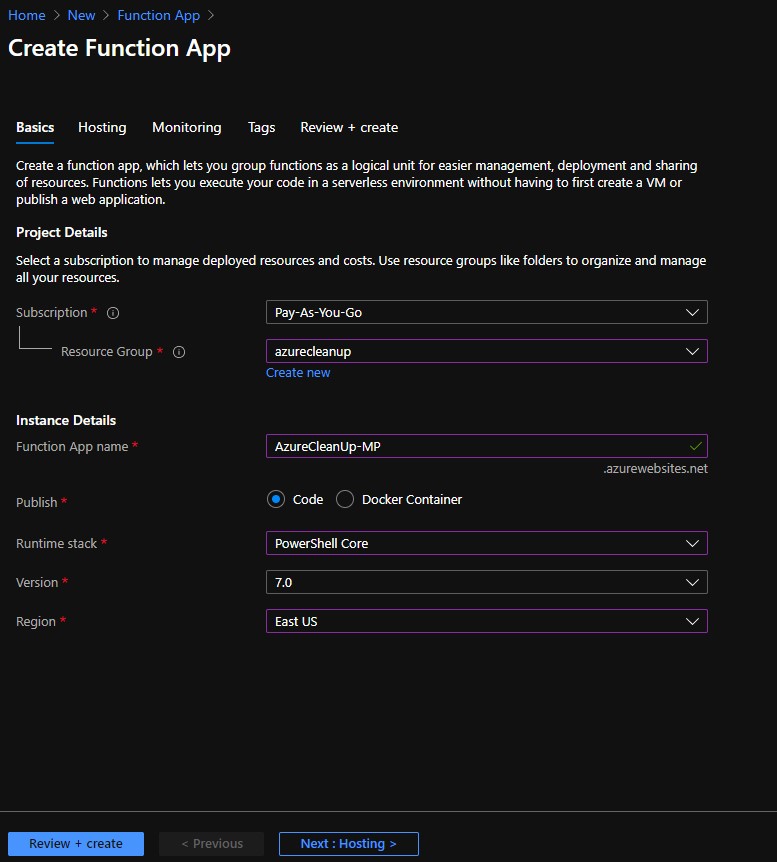Open Resource Group info tooltip icon
This screenshot has width=777, height=862.
pos(179,352)
